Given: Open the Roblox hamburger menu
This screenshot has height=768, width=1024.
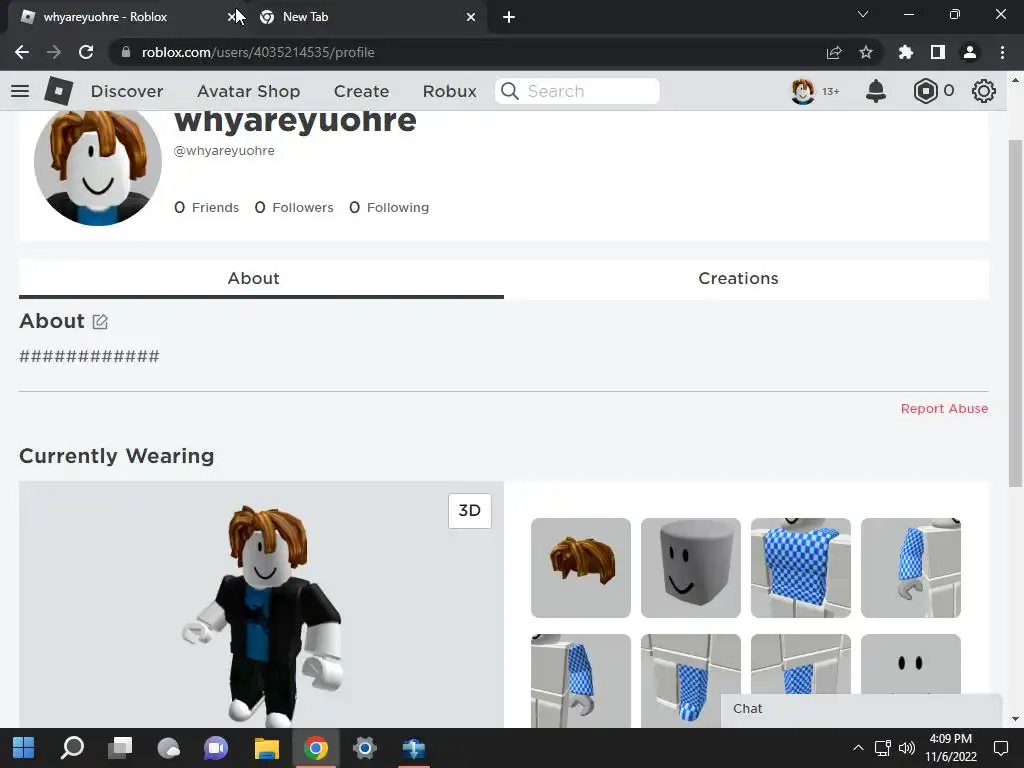Looking at the screenshot, I should 20,91.
